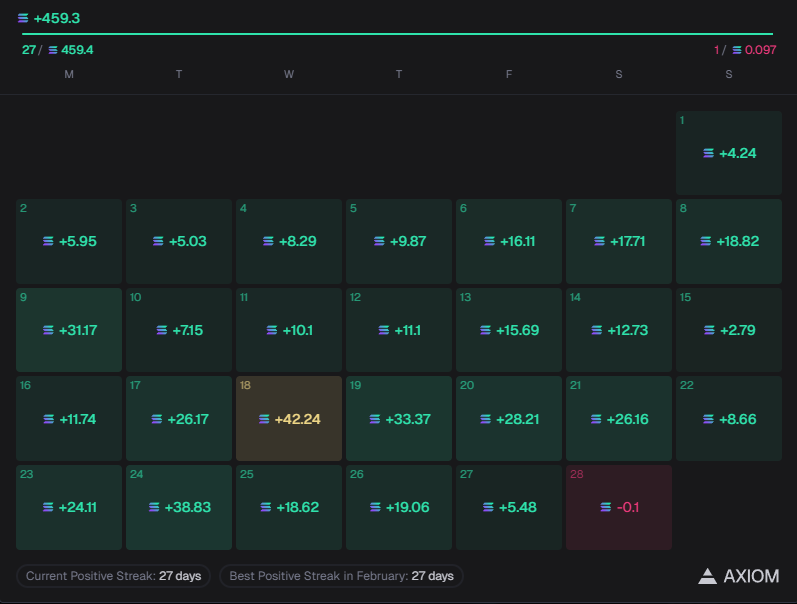Click the Solana icon next to +18.82
Screen dimensions: 797x604
706,241
